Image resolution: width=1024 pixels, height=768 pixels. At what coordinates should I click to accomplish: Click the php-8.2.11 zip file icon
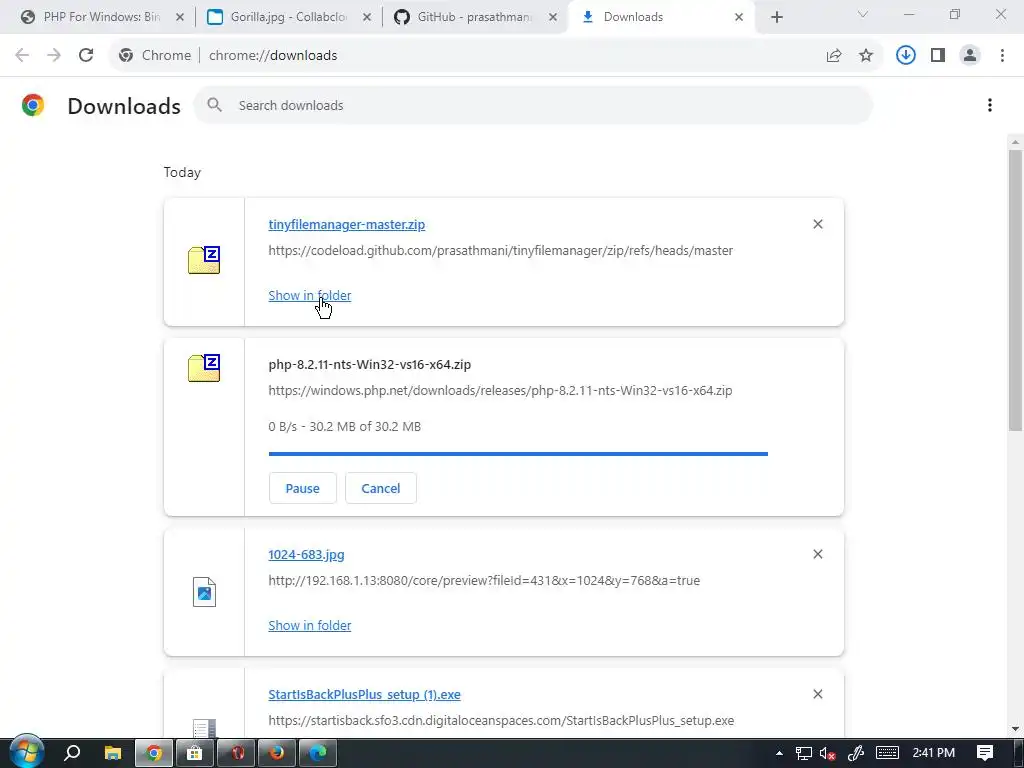coord(204,368)
